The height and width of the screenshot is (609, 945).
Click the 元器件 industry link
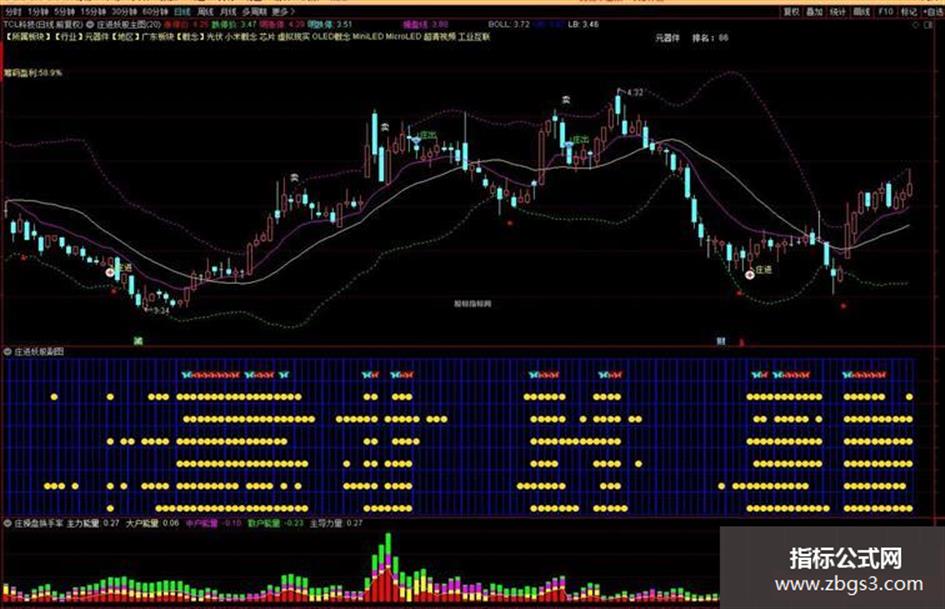click(x=95, y=37)
